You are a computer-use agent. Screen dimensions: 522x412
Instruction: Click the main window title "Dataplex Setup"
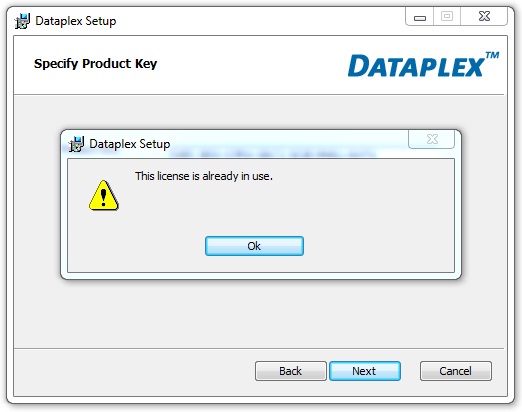[76, 21]
